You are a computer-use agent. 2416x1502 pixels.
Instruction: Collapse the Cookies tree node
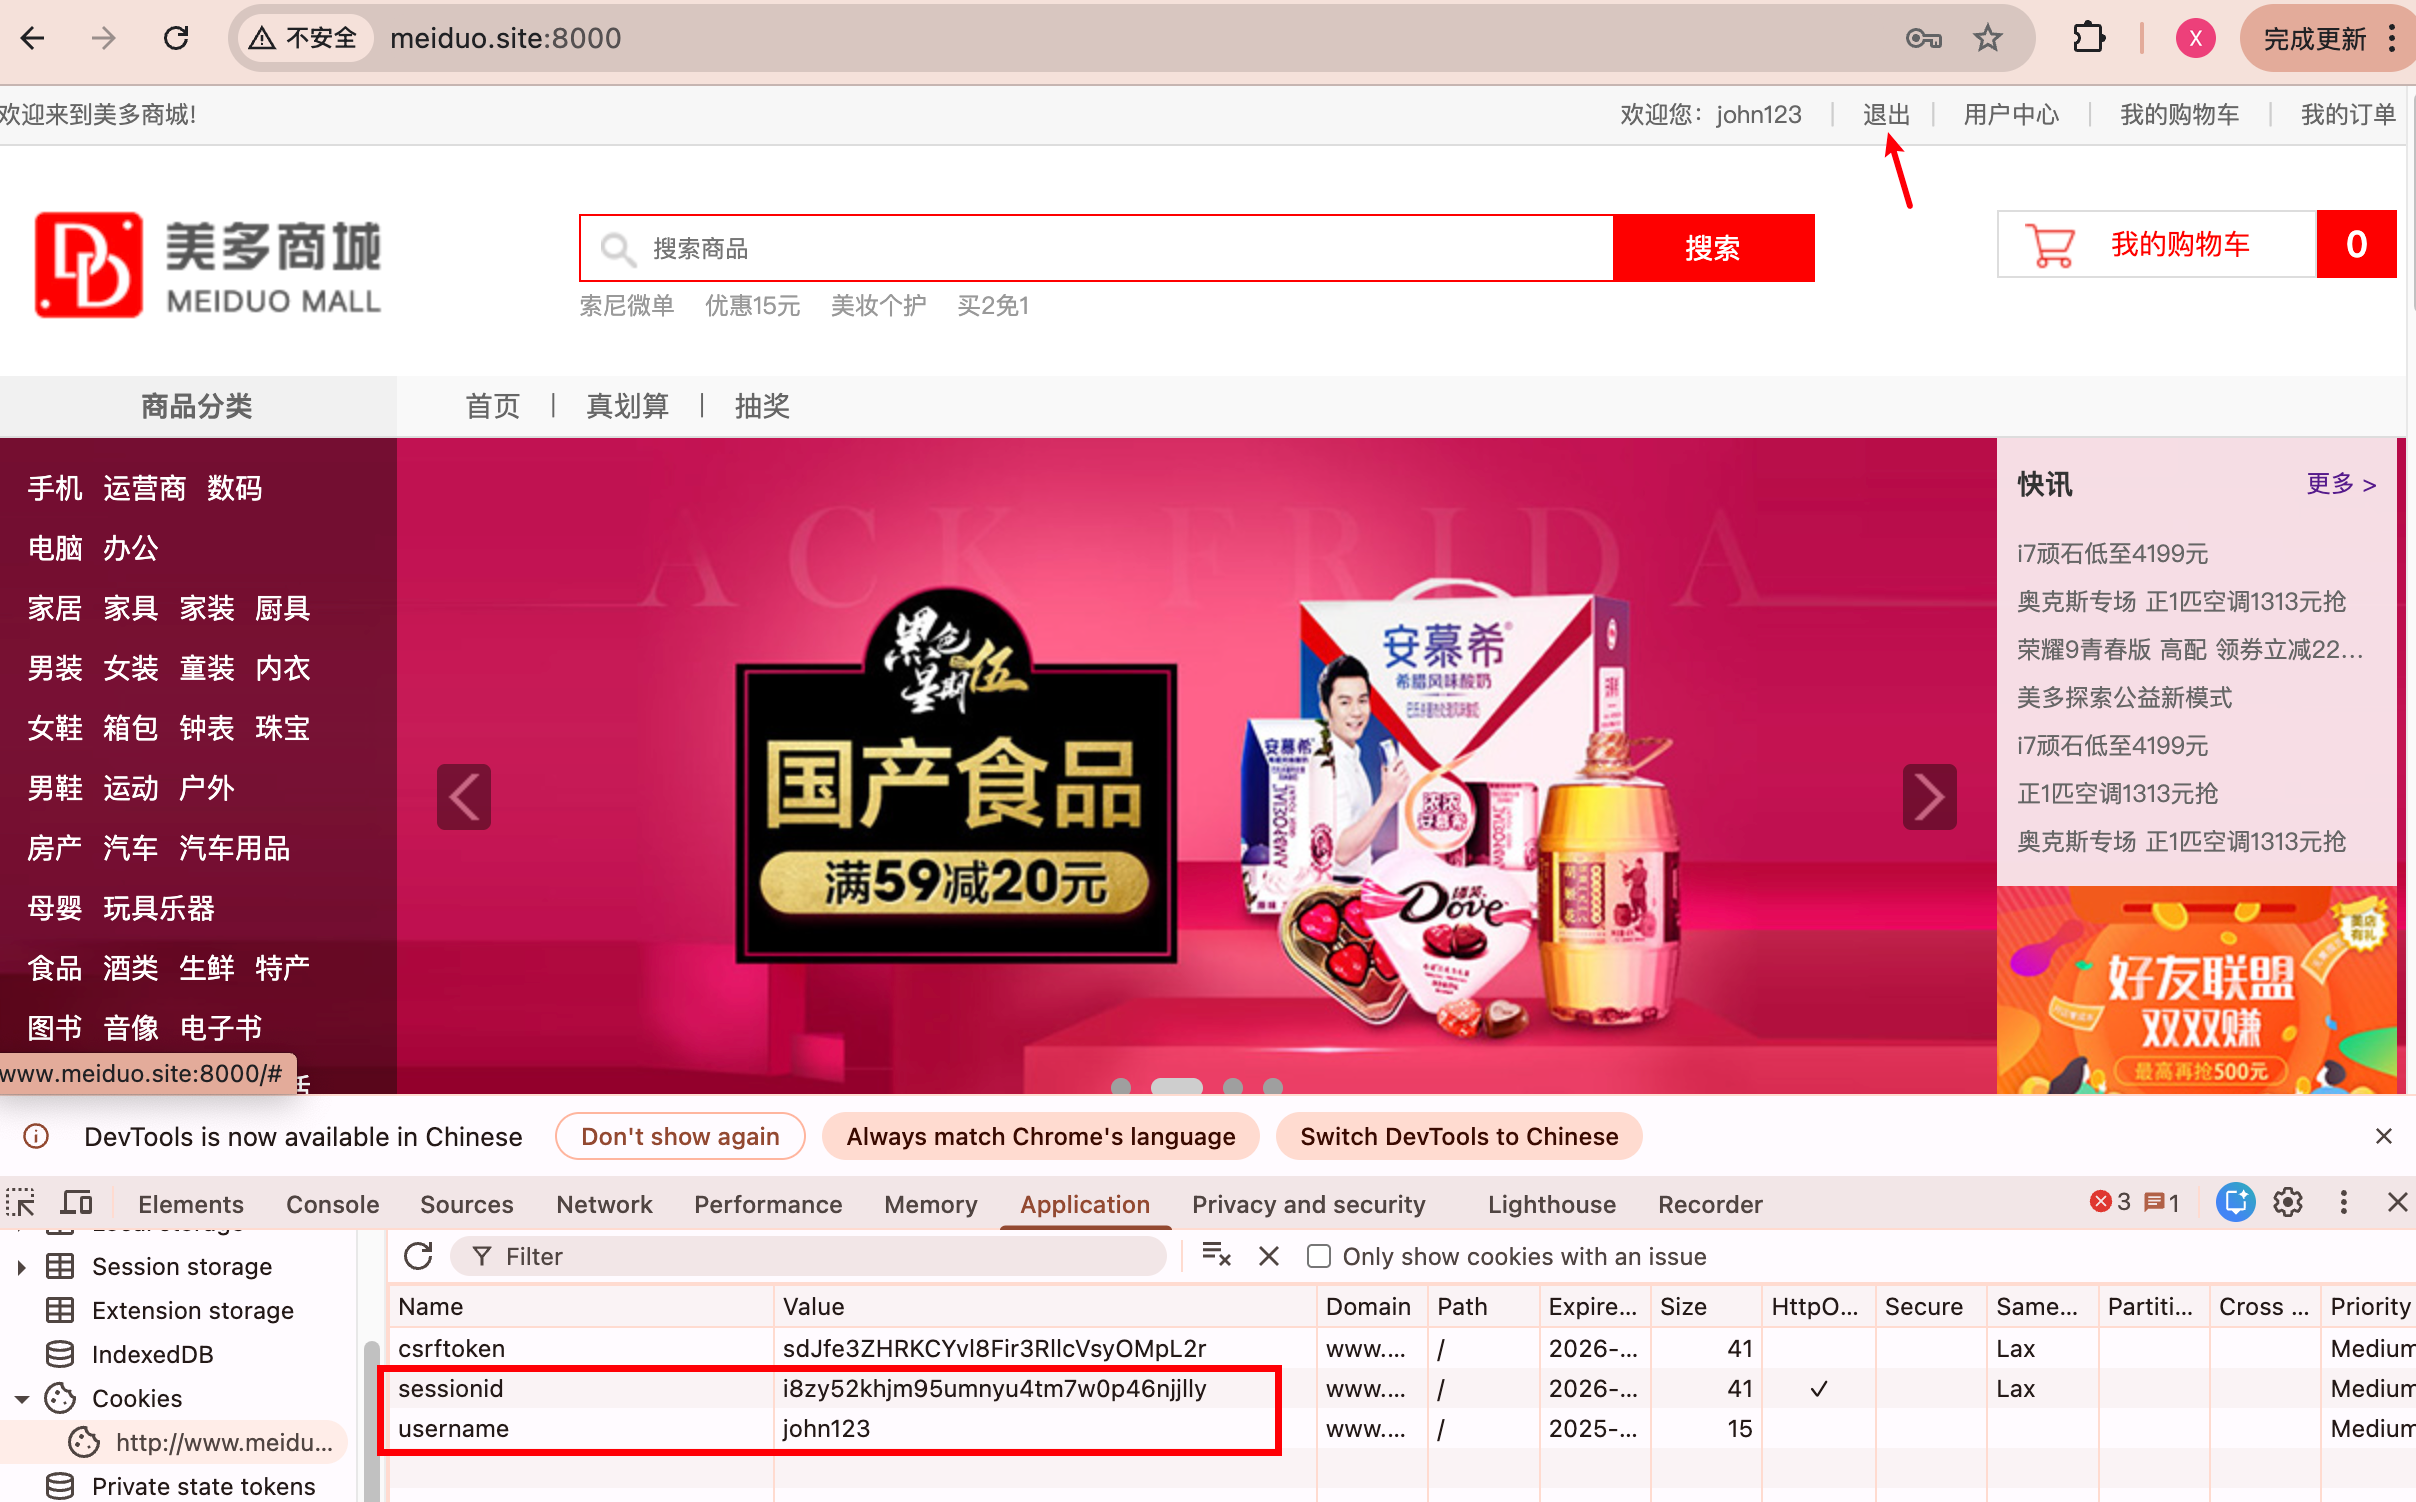pos(21,1399)
